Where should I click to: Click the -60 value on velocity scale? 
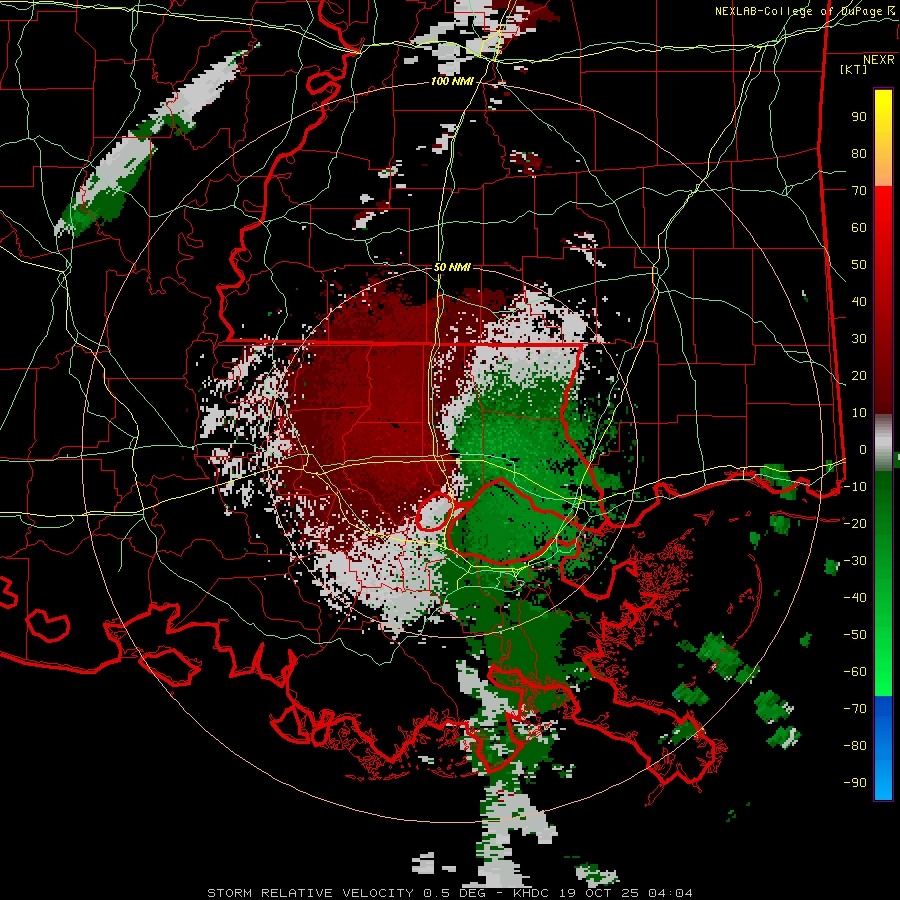(855, 672)
